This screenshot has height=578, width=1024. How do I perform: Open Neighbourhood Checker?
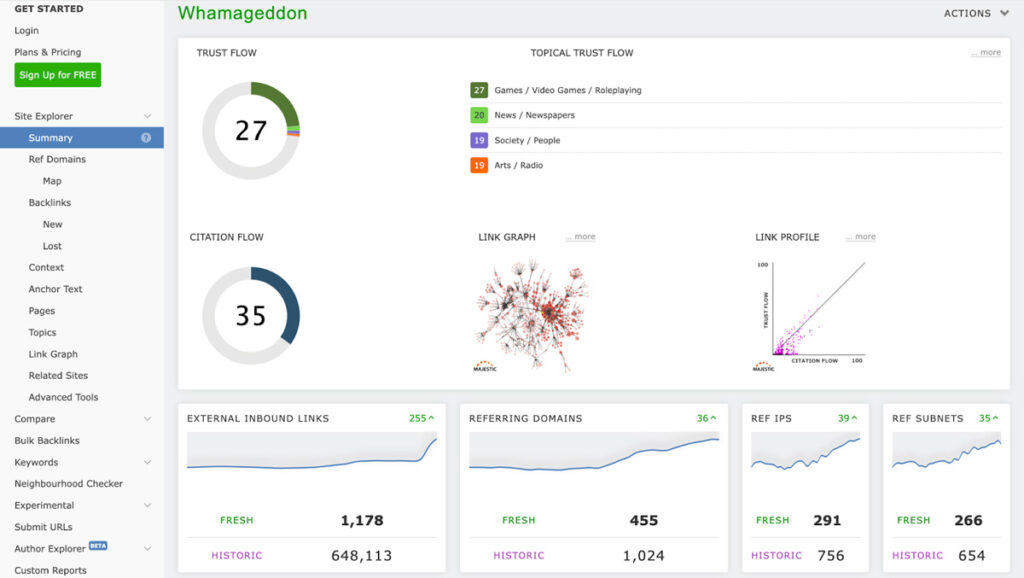69,484
